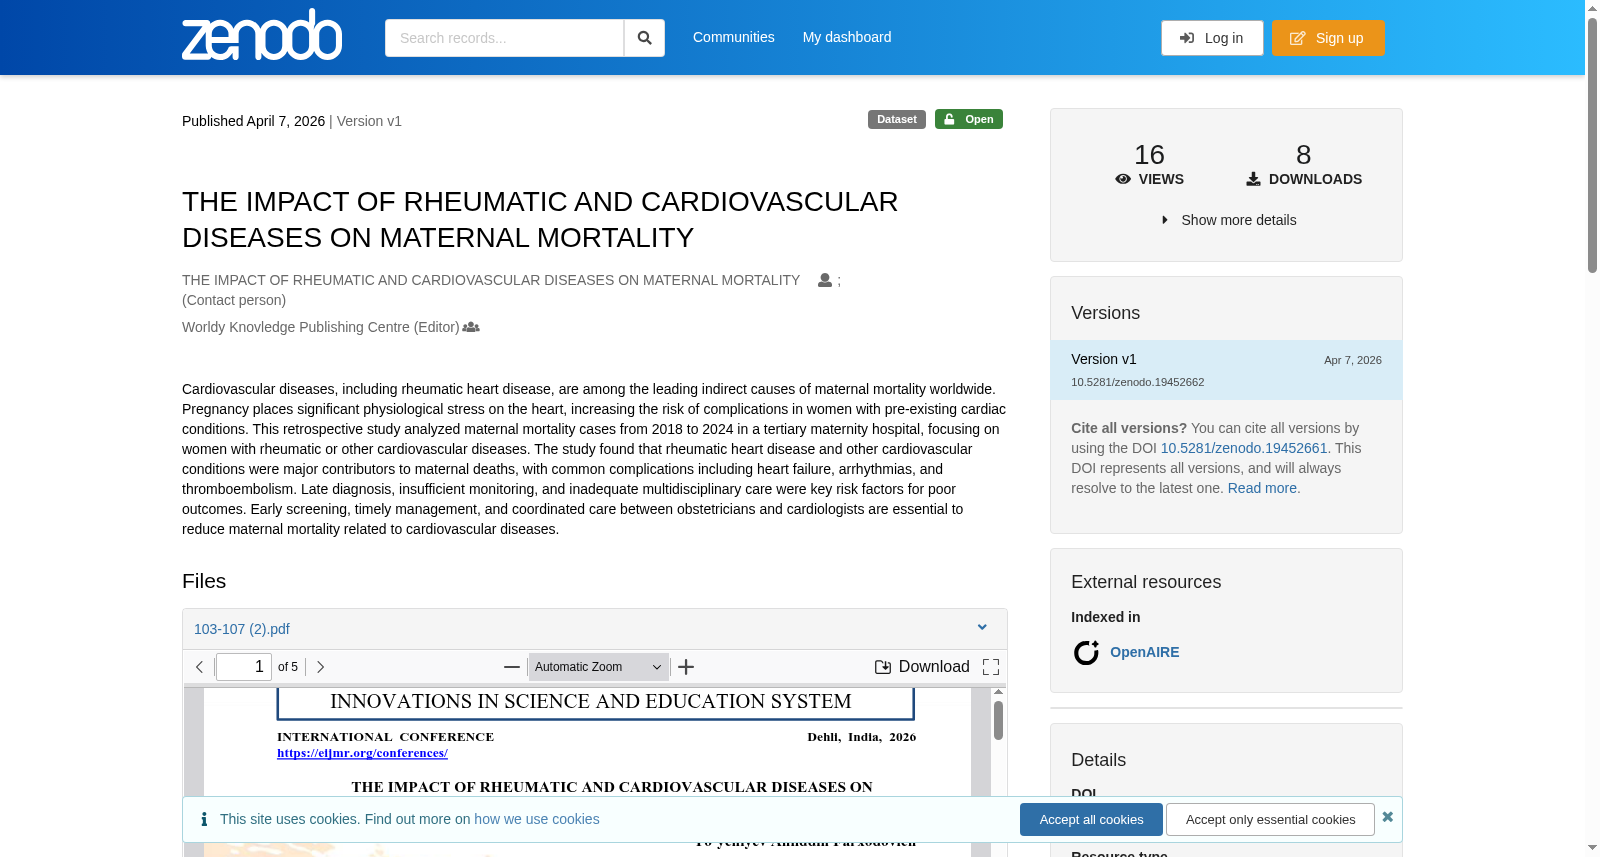Click the Log in button
Viewport: 1600px width, 857px height.
pos(1212,38)
